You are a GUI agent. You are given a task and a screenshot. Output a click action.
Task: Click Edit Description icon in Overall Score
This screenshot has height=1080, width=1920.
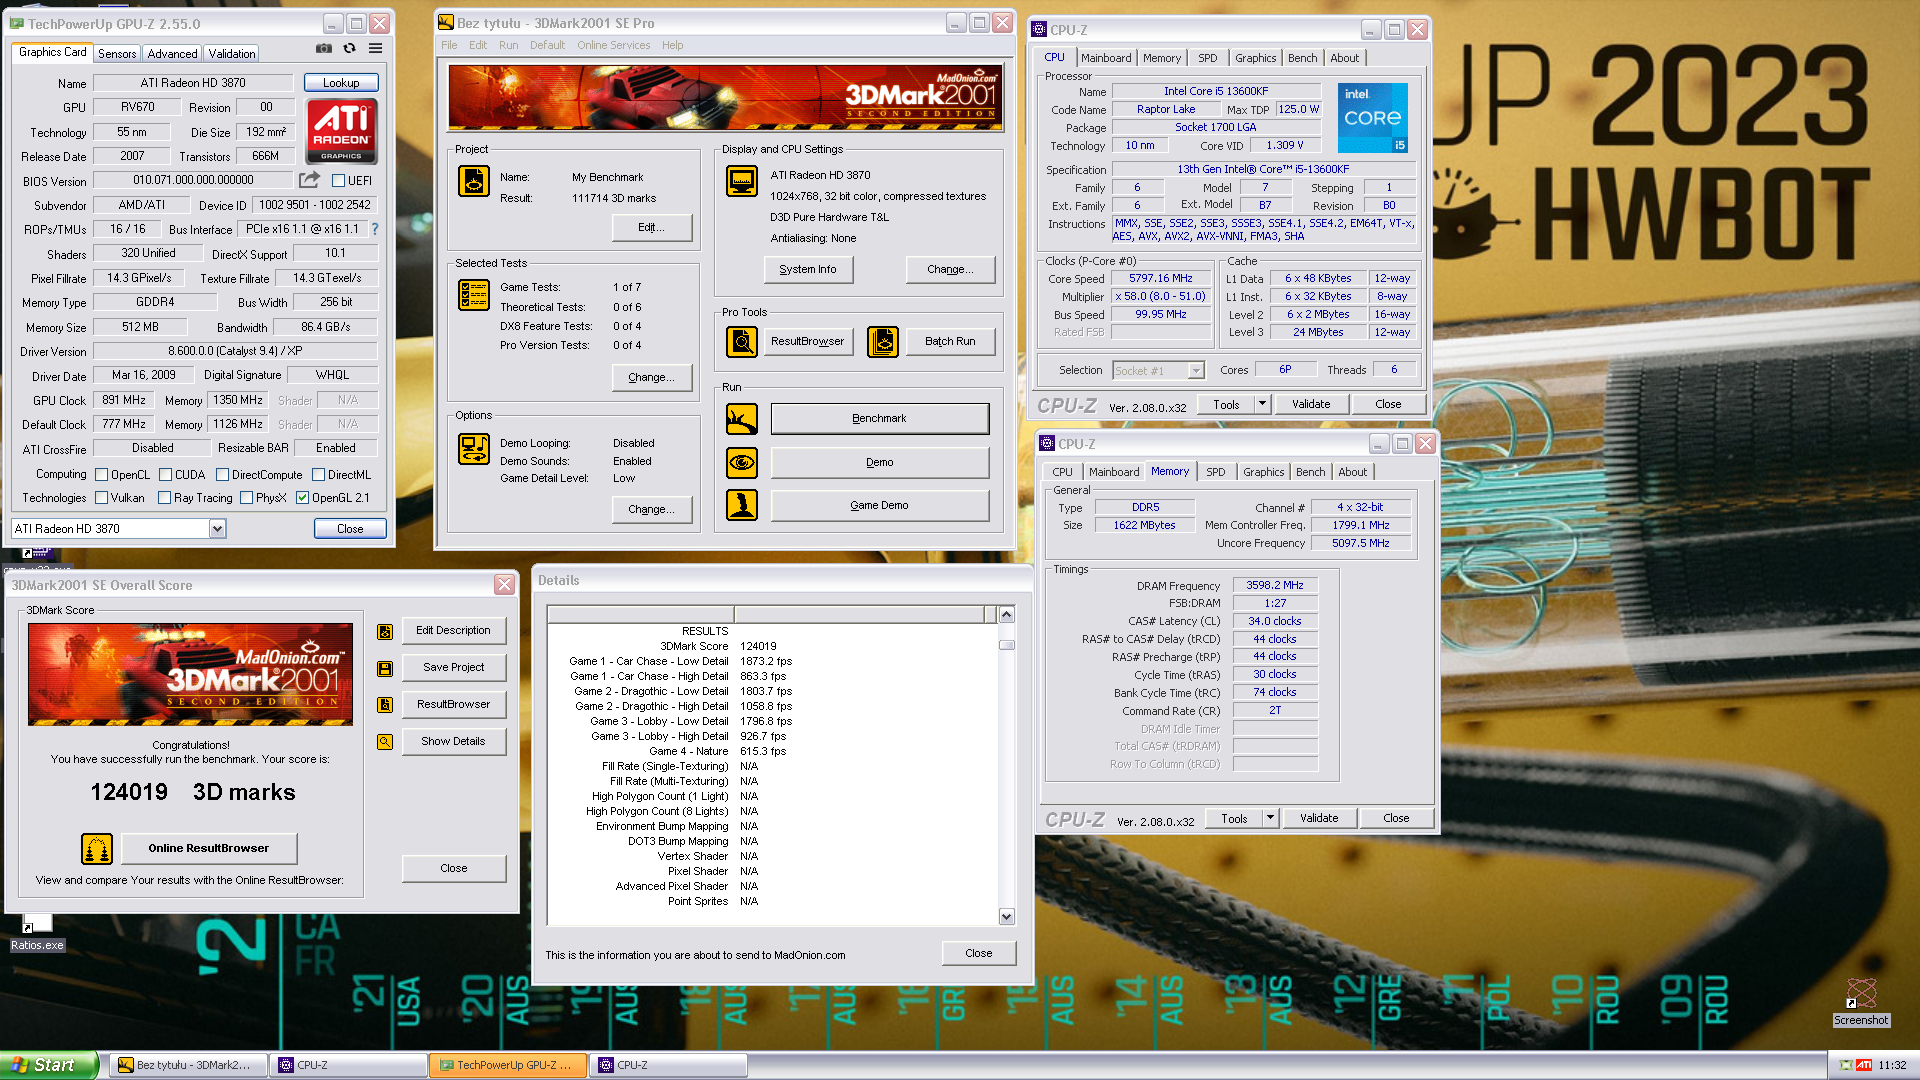384,632
